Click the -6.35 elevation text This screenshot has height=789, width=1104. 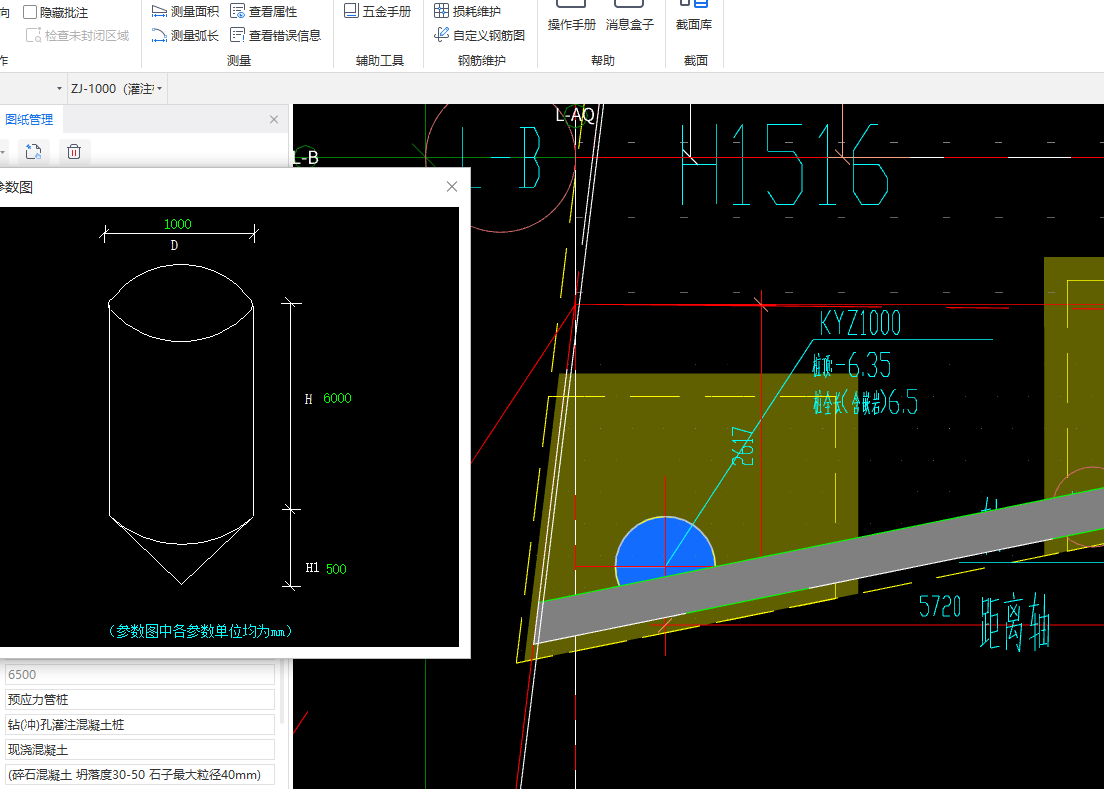click(864, 366)
